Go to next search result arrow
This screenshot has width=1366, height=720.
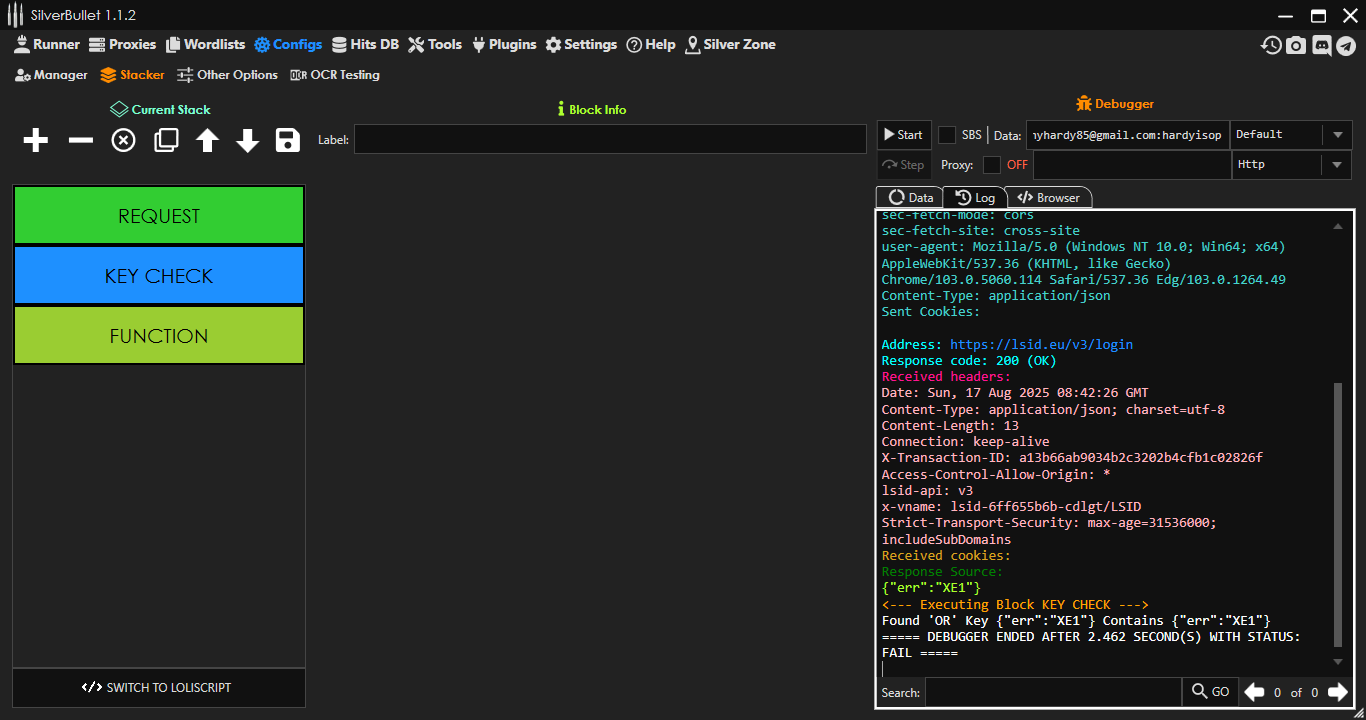[1337, 692]
